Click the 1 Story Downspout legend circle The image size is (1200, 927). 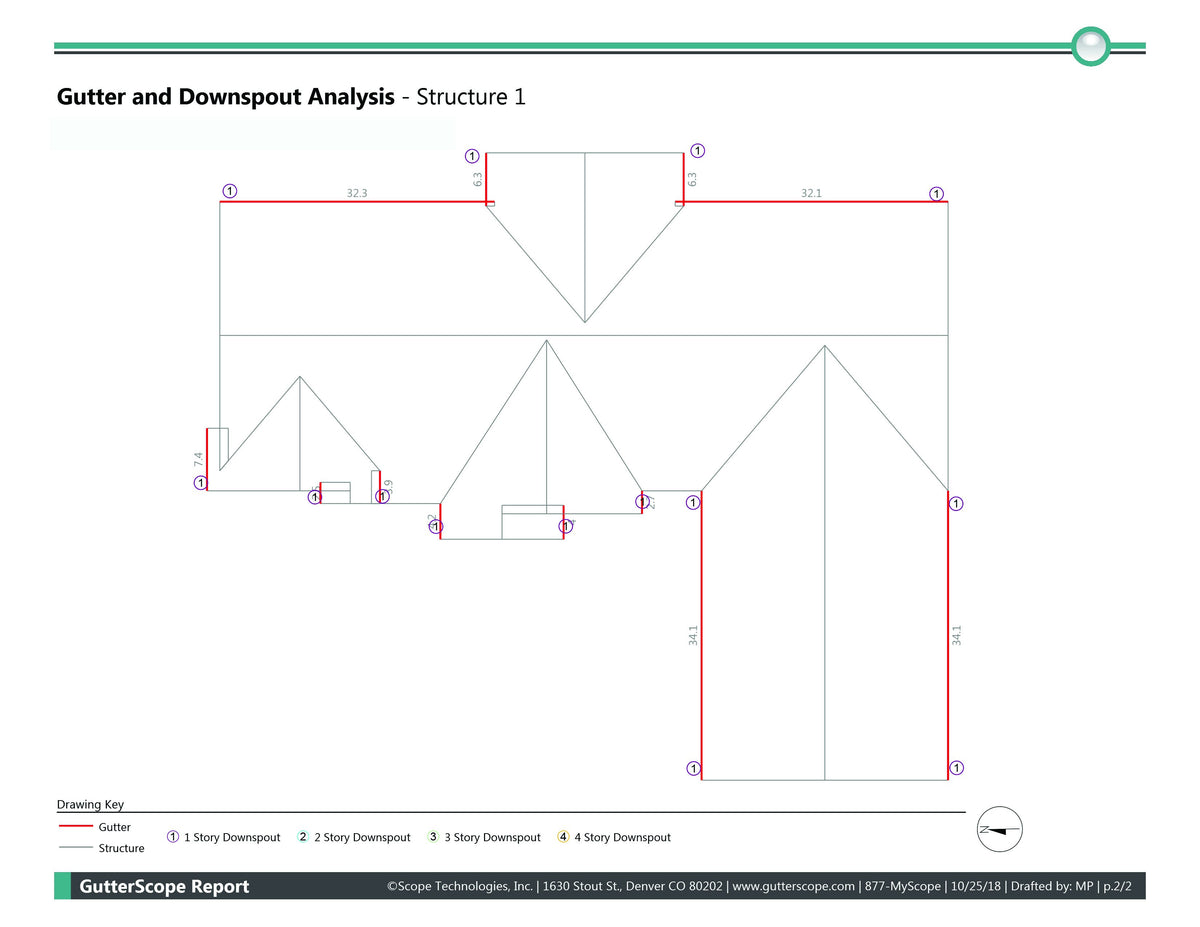coord(173,837)
